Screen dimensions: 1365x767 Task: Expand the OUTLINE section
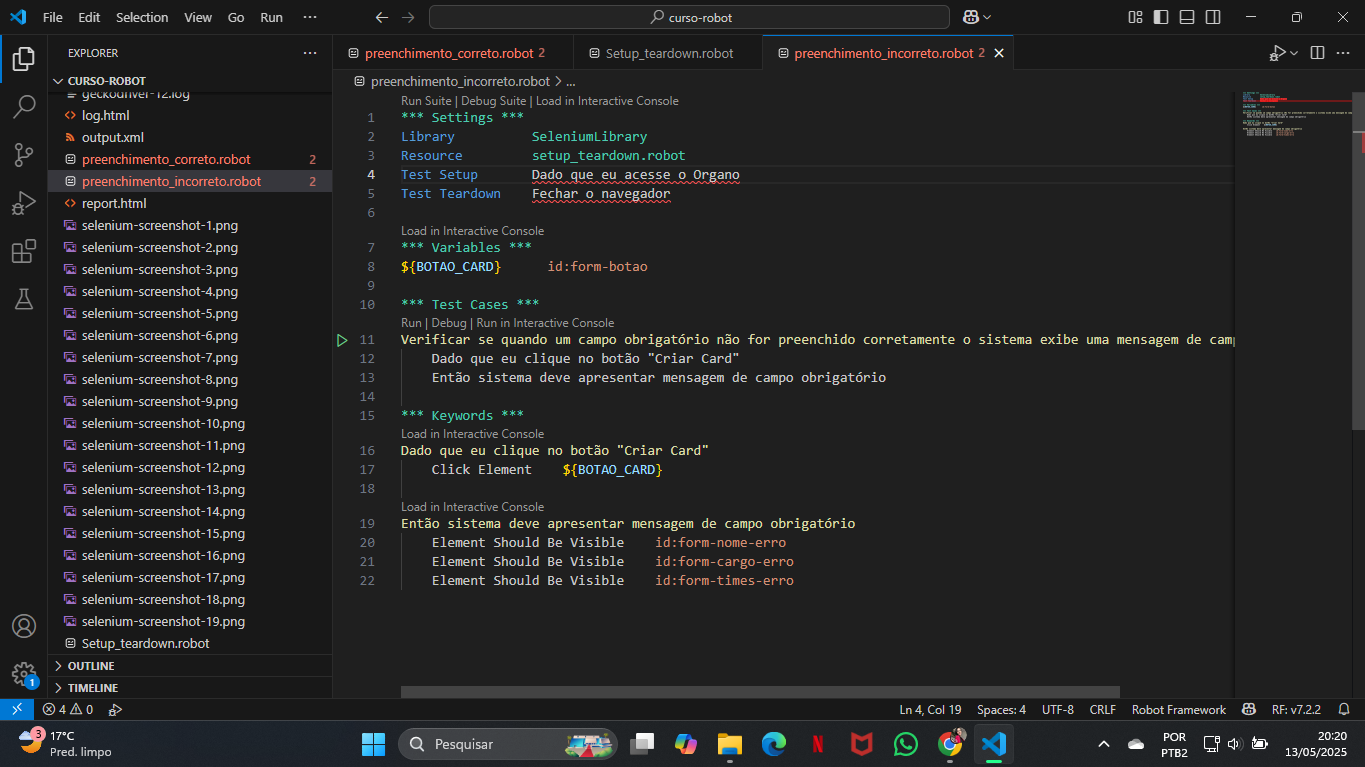[x=190, y=666]
